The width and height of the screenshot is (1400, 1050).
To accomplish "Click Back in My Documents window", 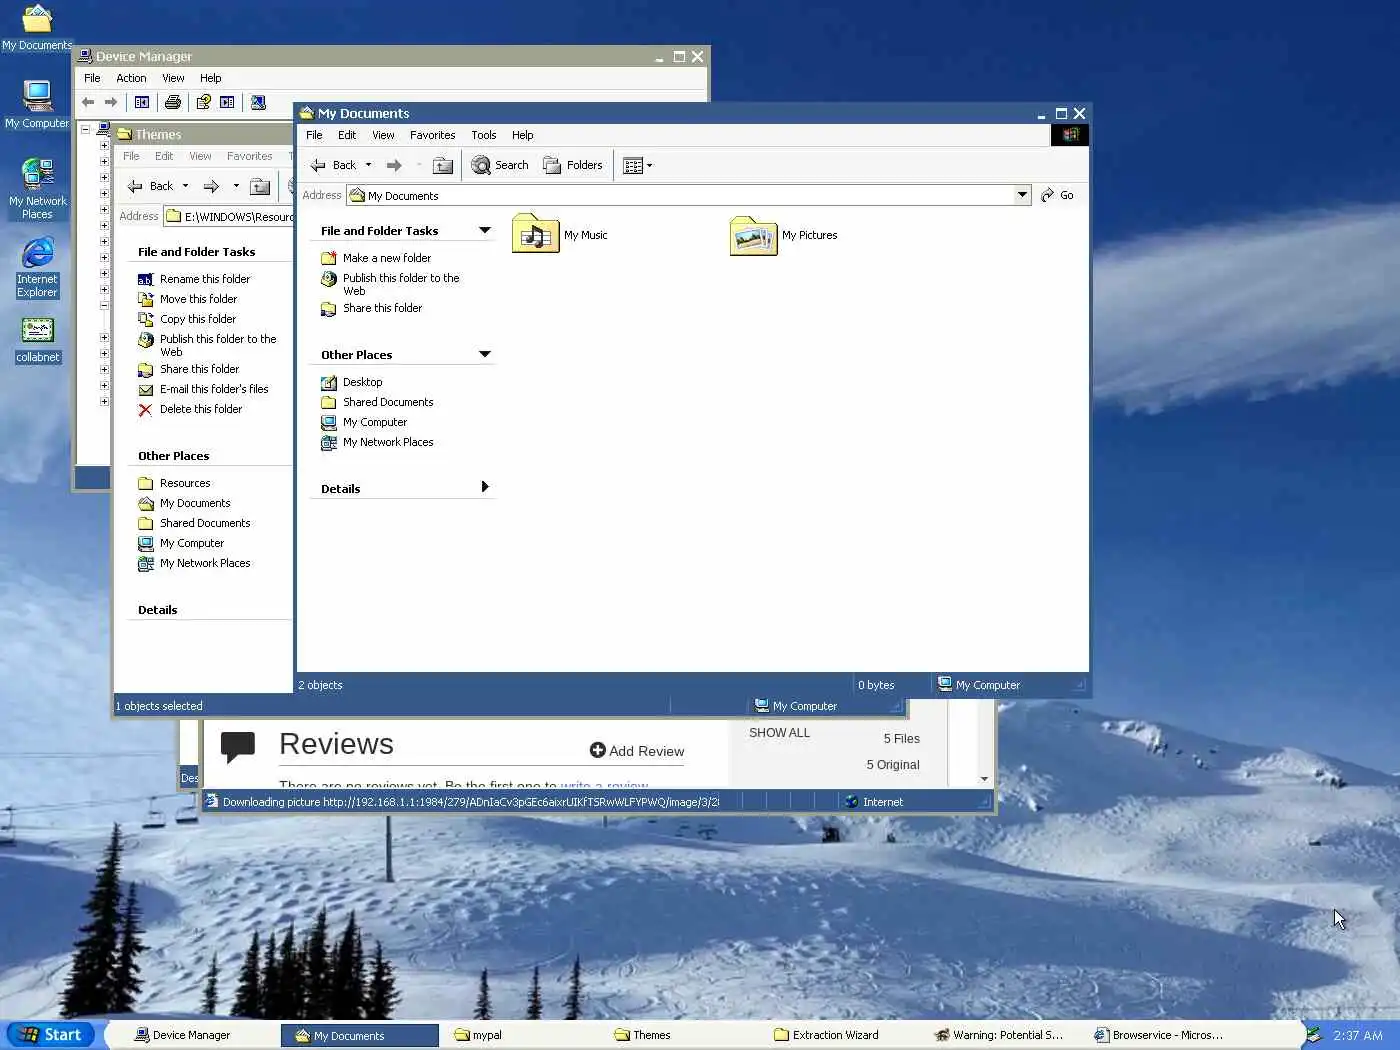I will coord(334,165).
